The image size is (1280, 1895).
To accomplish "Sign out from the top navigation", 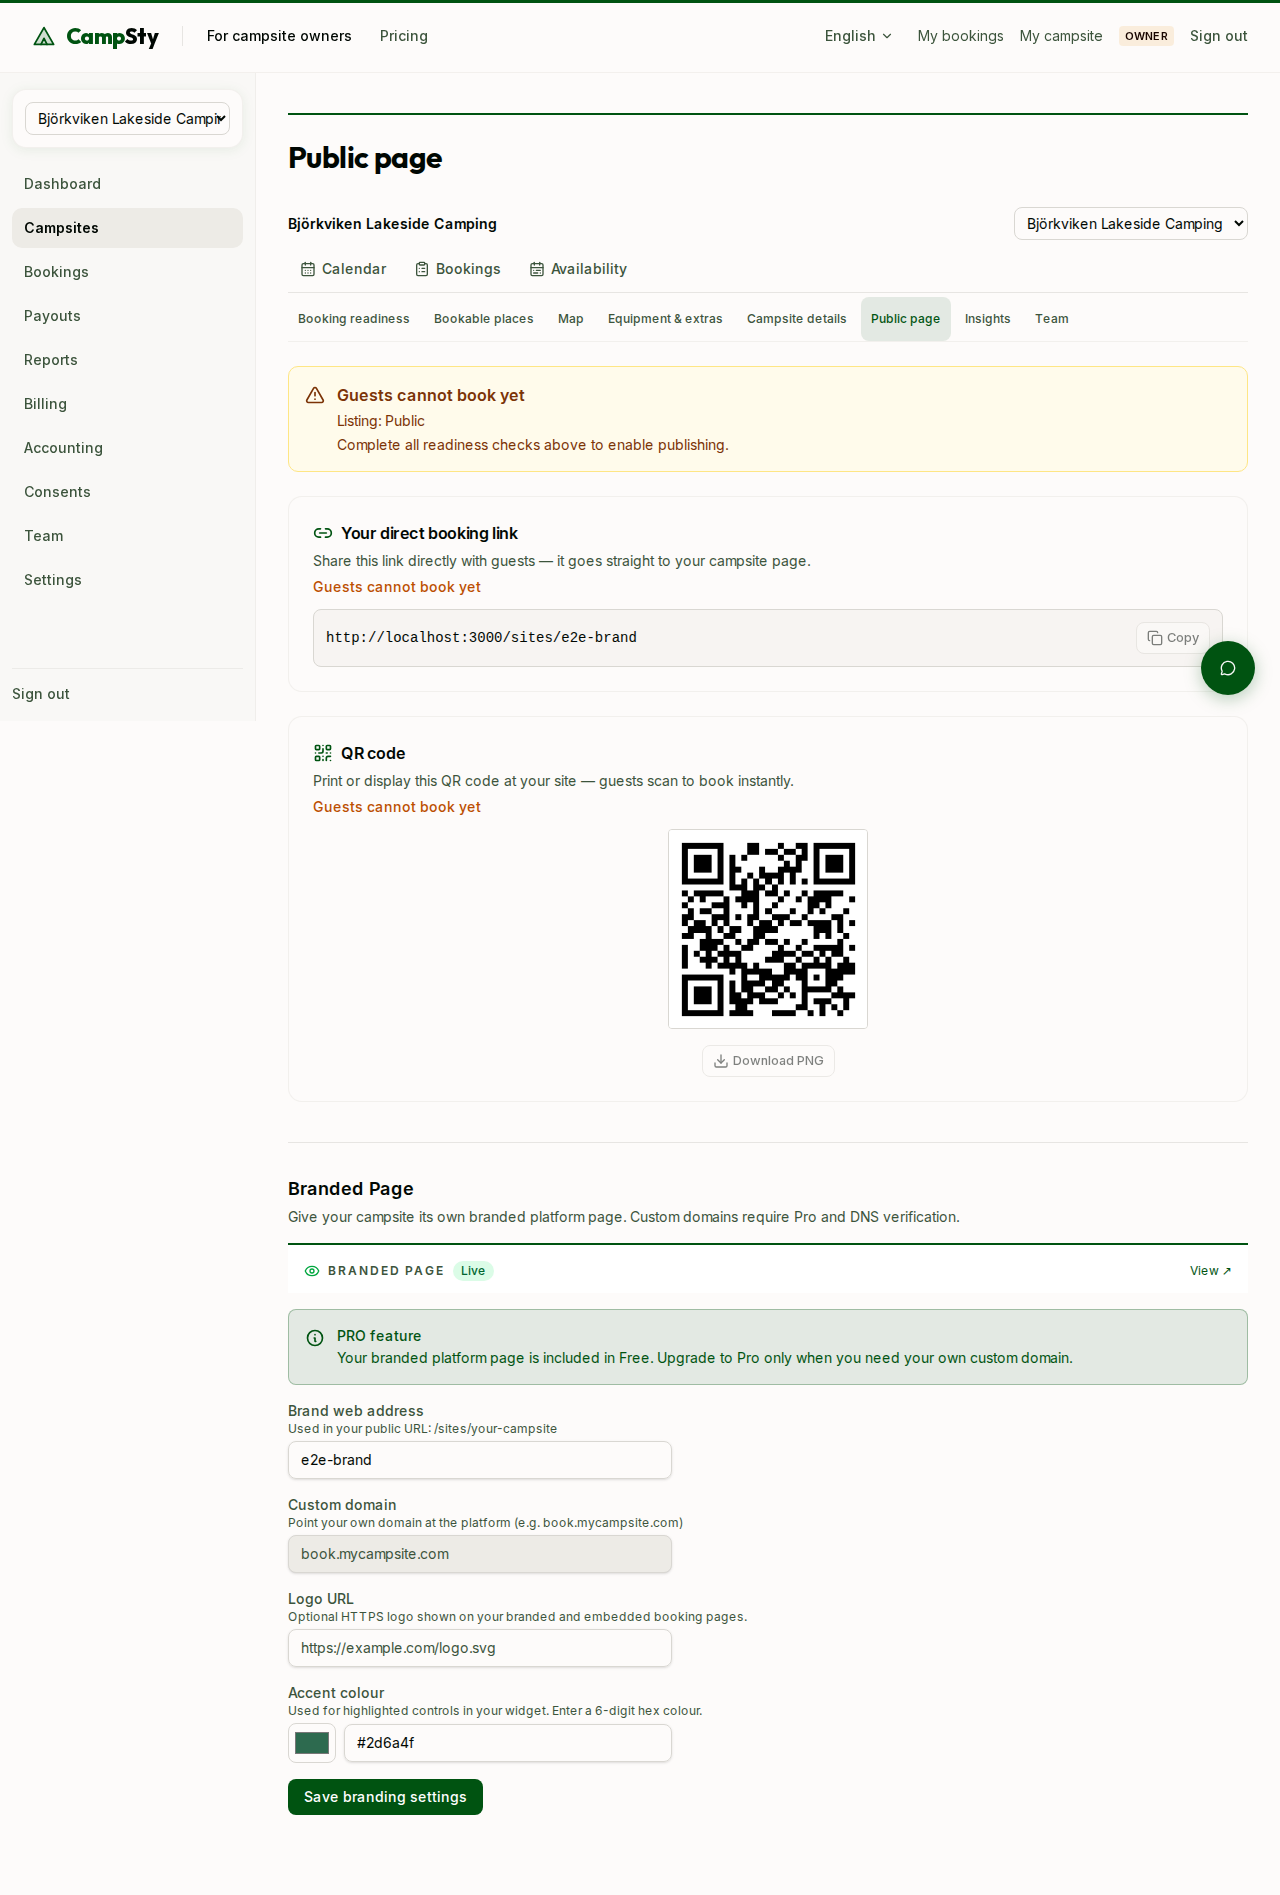I will point(1219,36).
